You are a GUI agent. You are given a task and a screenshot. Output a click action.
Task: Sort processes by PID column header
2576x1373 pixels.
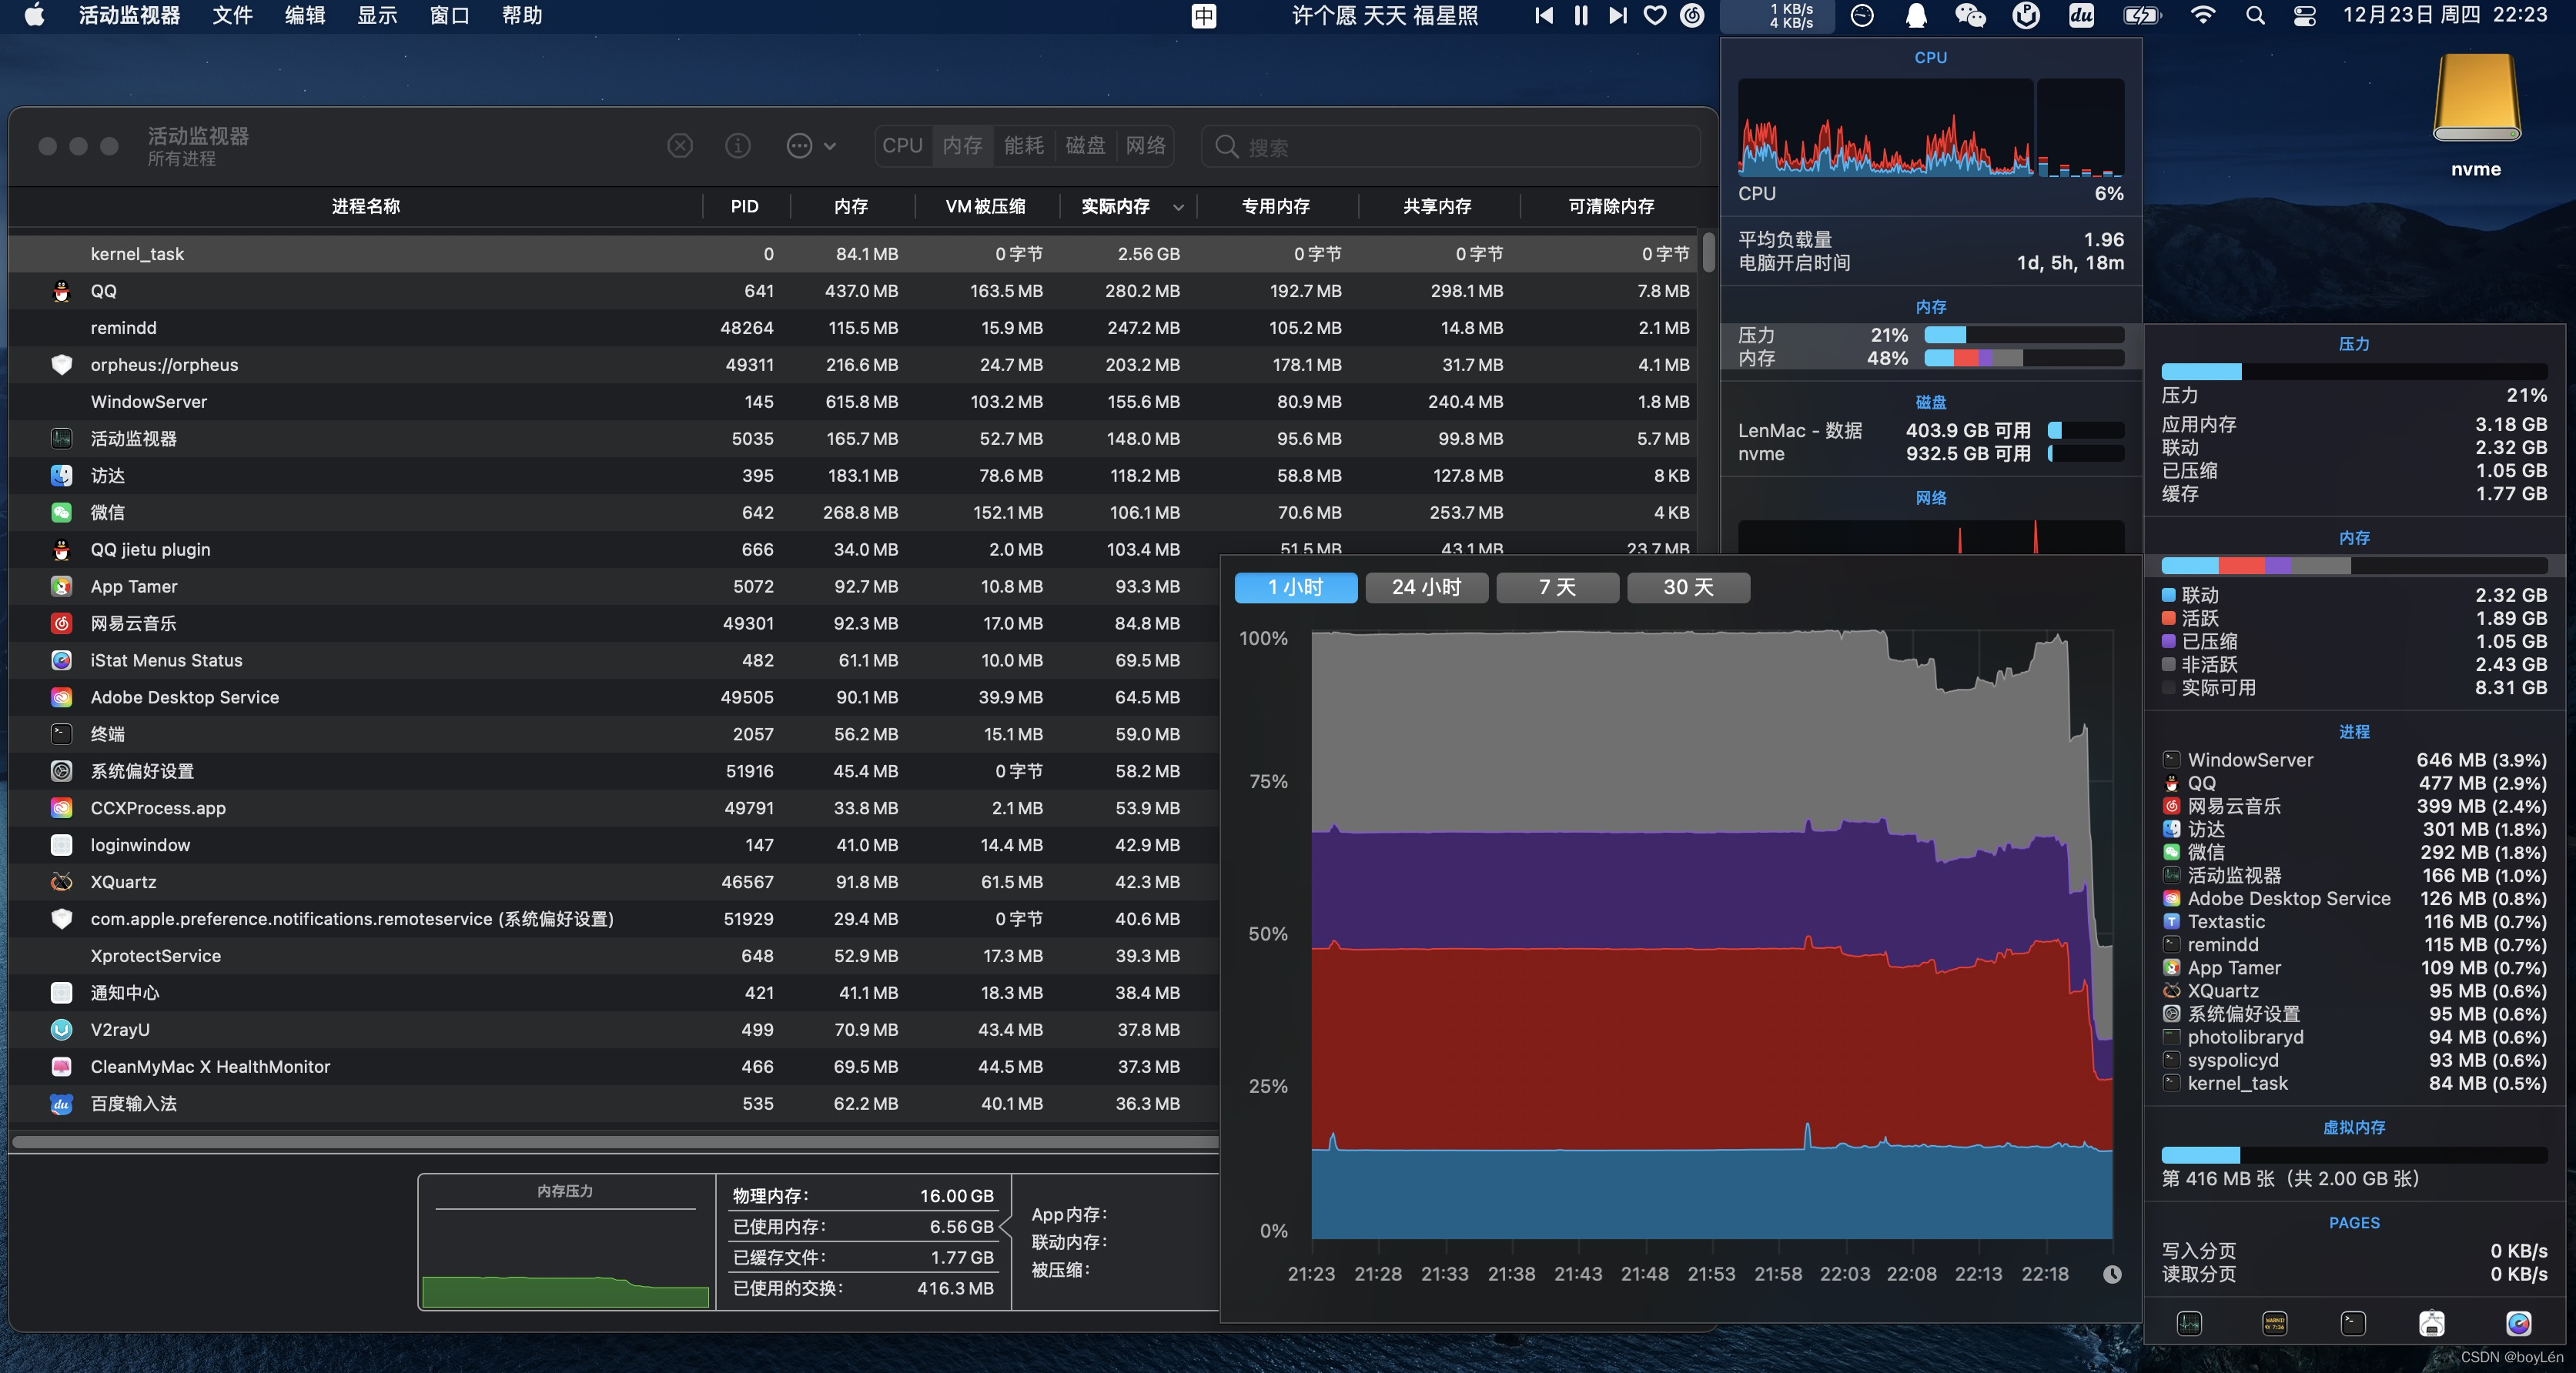[x=744, y=206]
